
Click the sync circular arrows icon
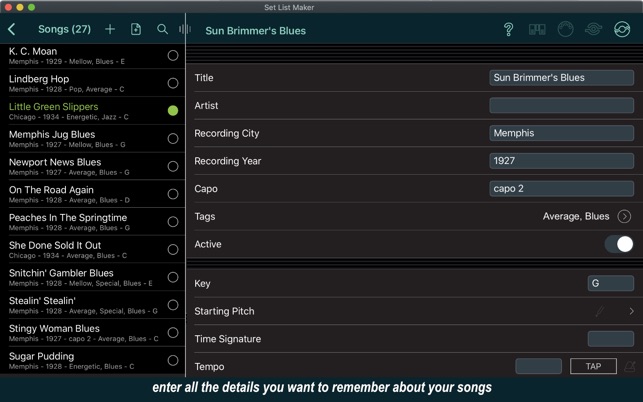622,29
